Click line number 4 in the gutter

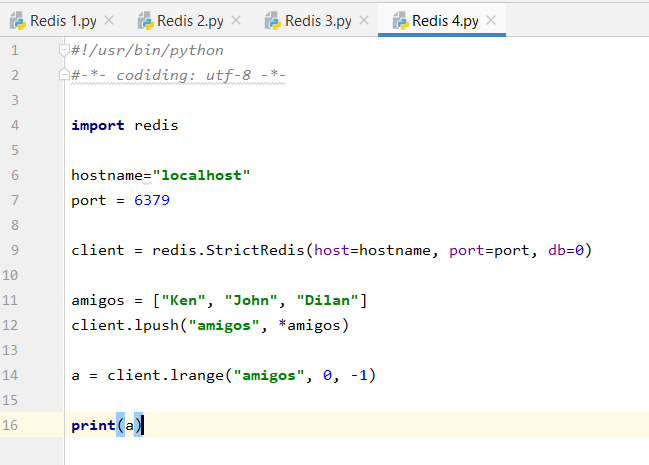click(15, 125)
